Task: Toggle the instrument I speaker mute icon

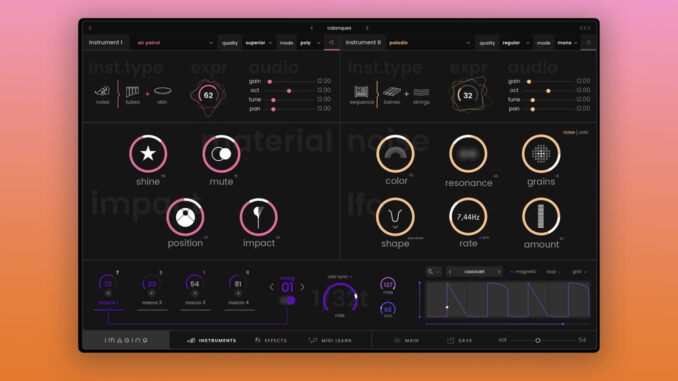Action: pyautogui.click(x=332, y=42)
